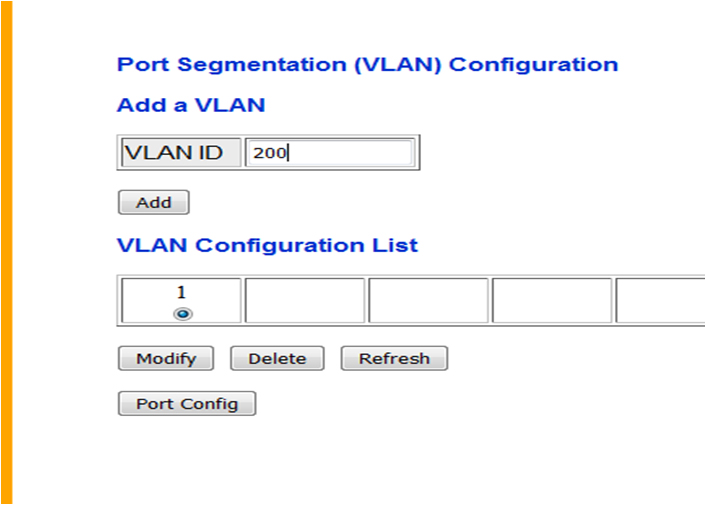Select the VLAN 1 radio button
The height and width of the screenshot is (505, 706).
pos(182,314)
